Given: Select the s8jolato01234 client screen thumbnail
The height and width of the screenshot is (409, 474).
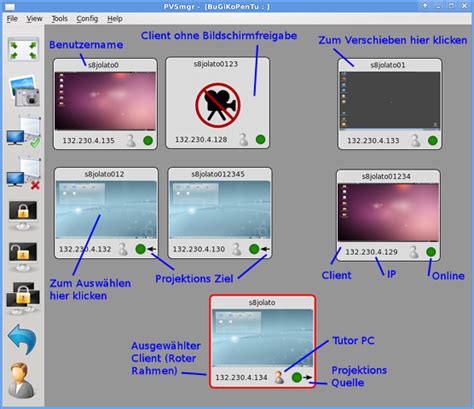Looking at the screenshot, I should point(388,212).
